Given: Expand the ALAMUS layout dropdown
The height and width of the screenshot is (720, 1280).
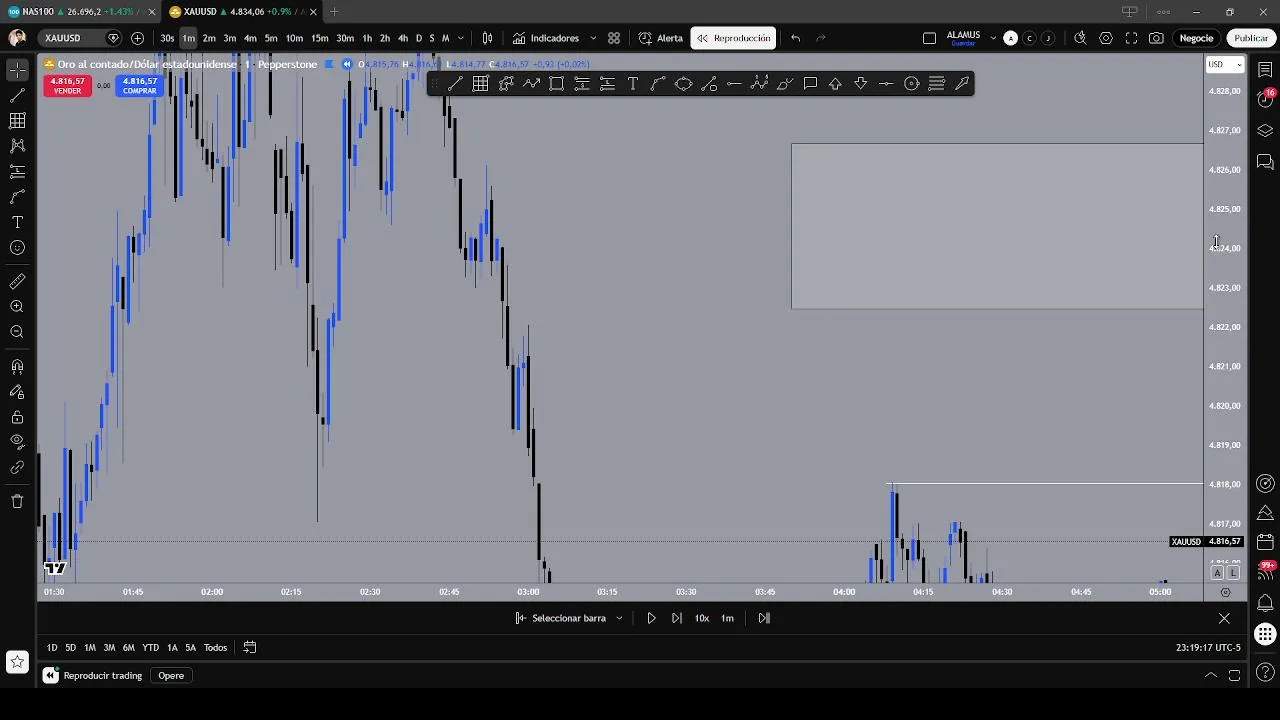Looking at the screenshot, I should (x=993, y=38).
